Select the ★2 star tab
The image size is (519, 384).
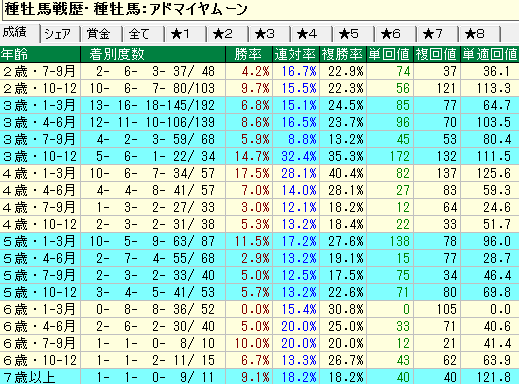click(228, 34)
